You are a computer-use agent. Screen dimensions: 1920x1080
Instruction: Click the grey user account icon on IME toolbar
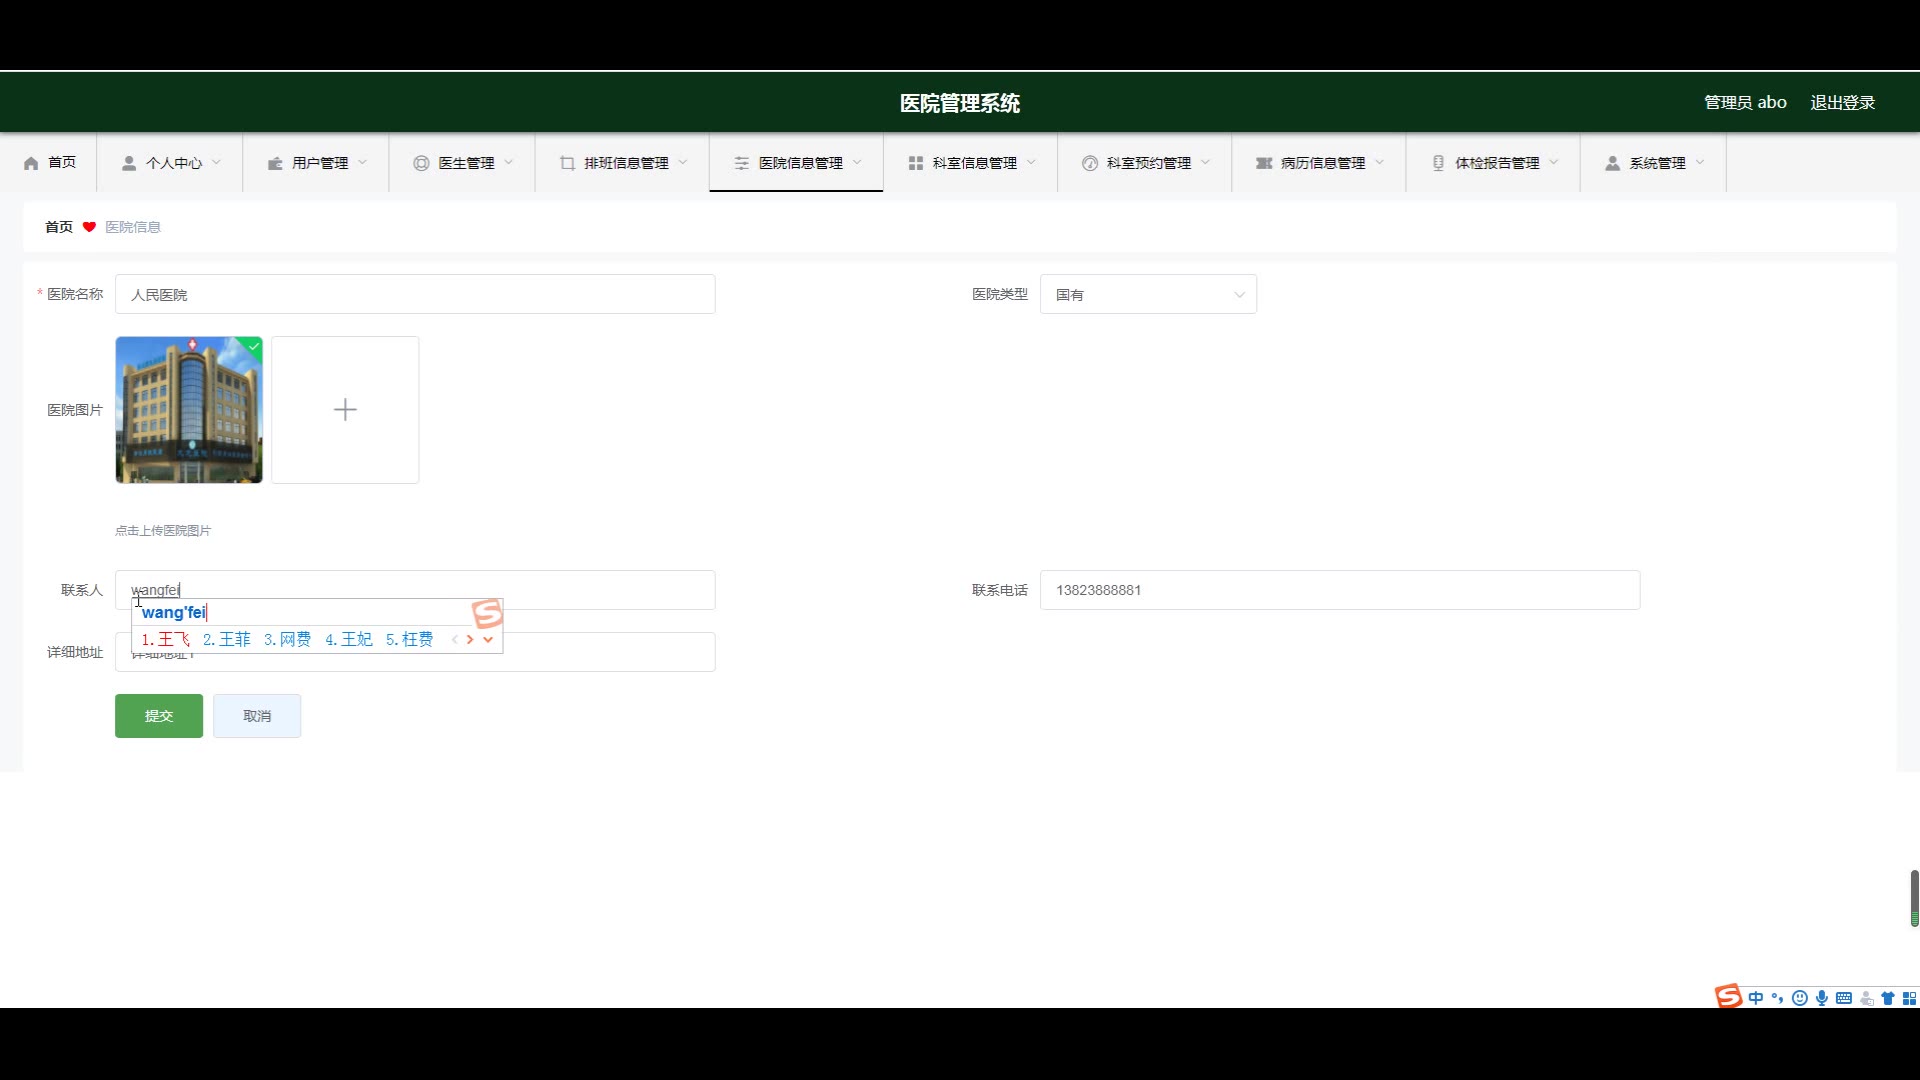pos(1866,998)
